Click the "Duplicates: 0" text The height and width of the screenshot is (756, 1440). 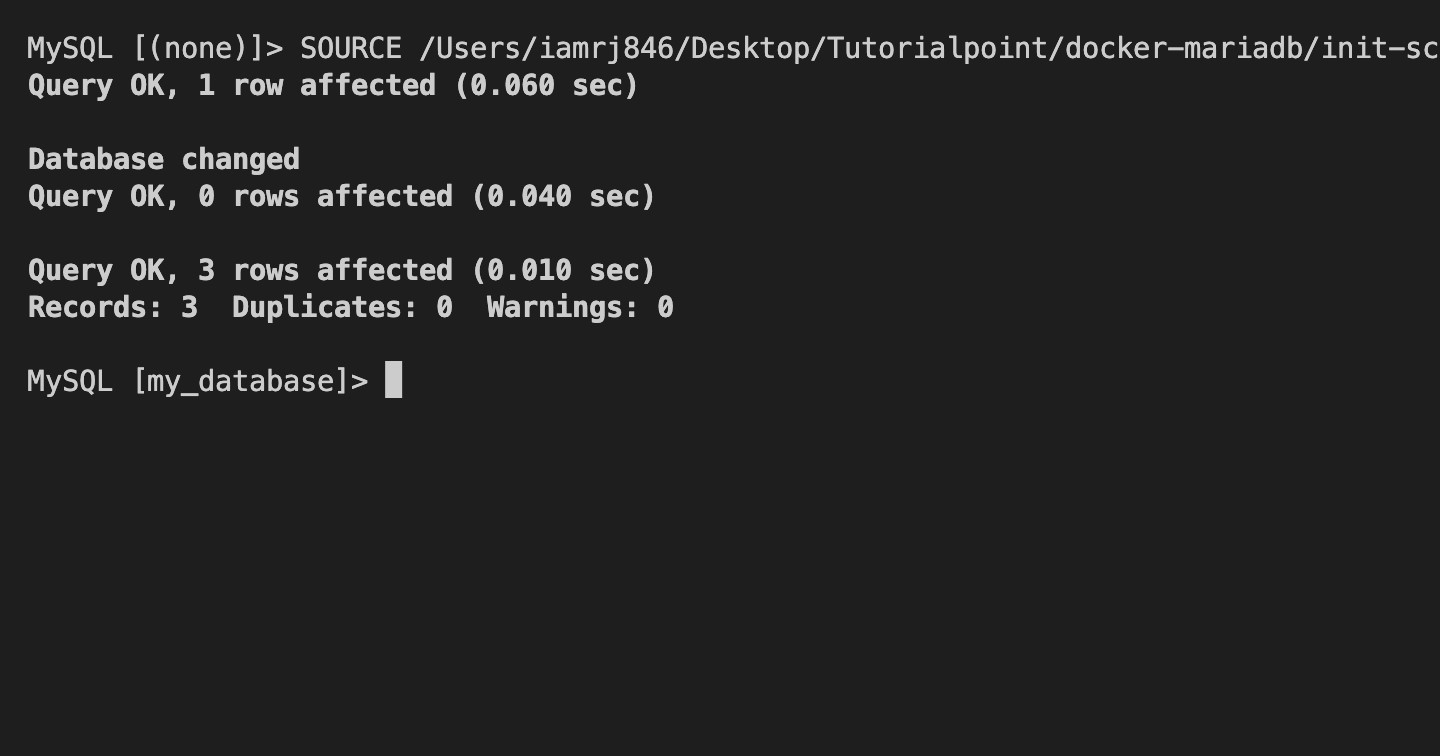[342, 308]
